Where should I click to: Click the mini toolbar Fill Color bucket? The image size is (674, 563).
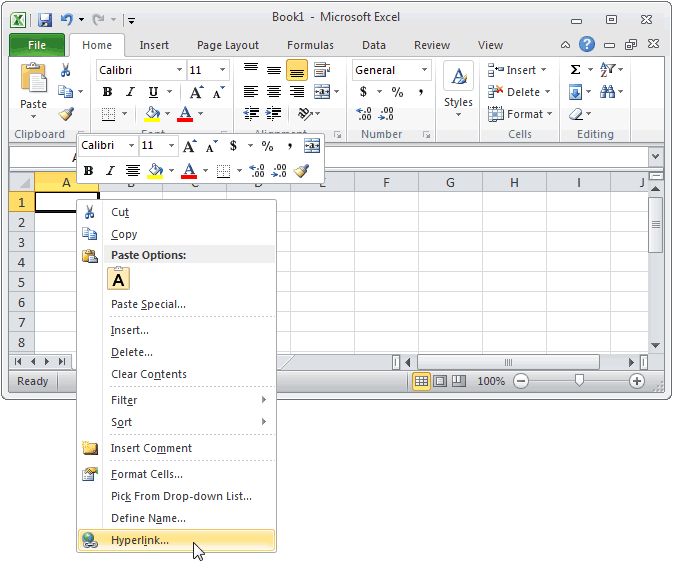[x=155, y=171]
